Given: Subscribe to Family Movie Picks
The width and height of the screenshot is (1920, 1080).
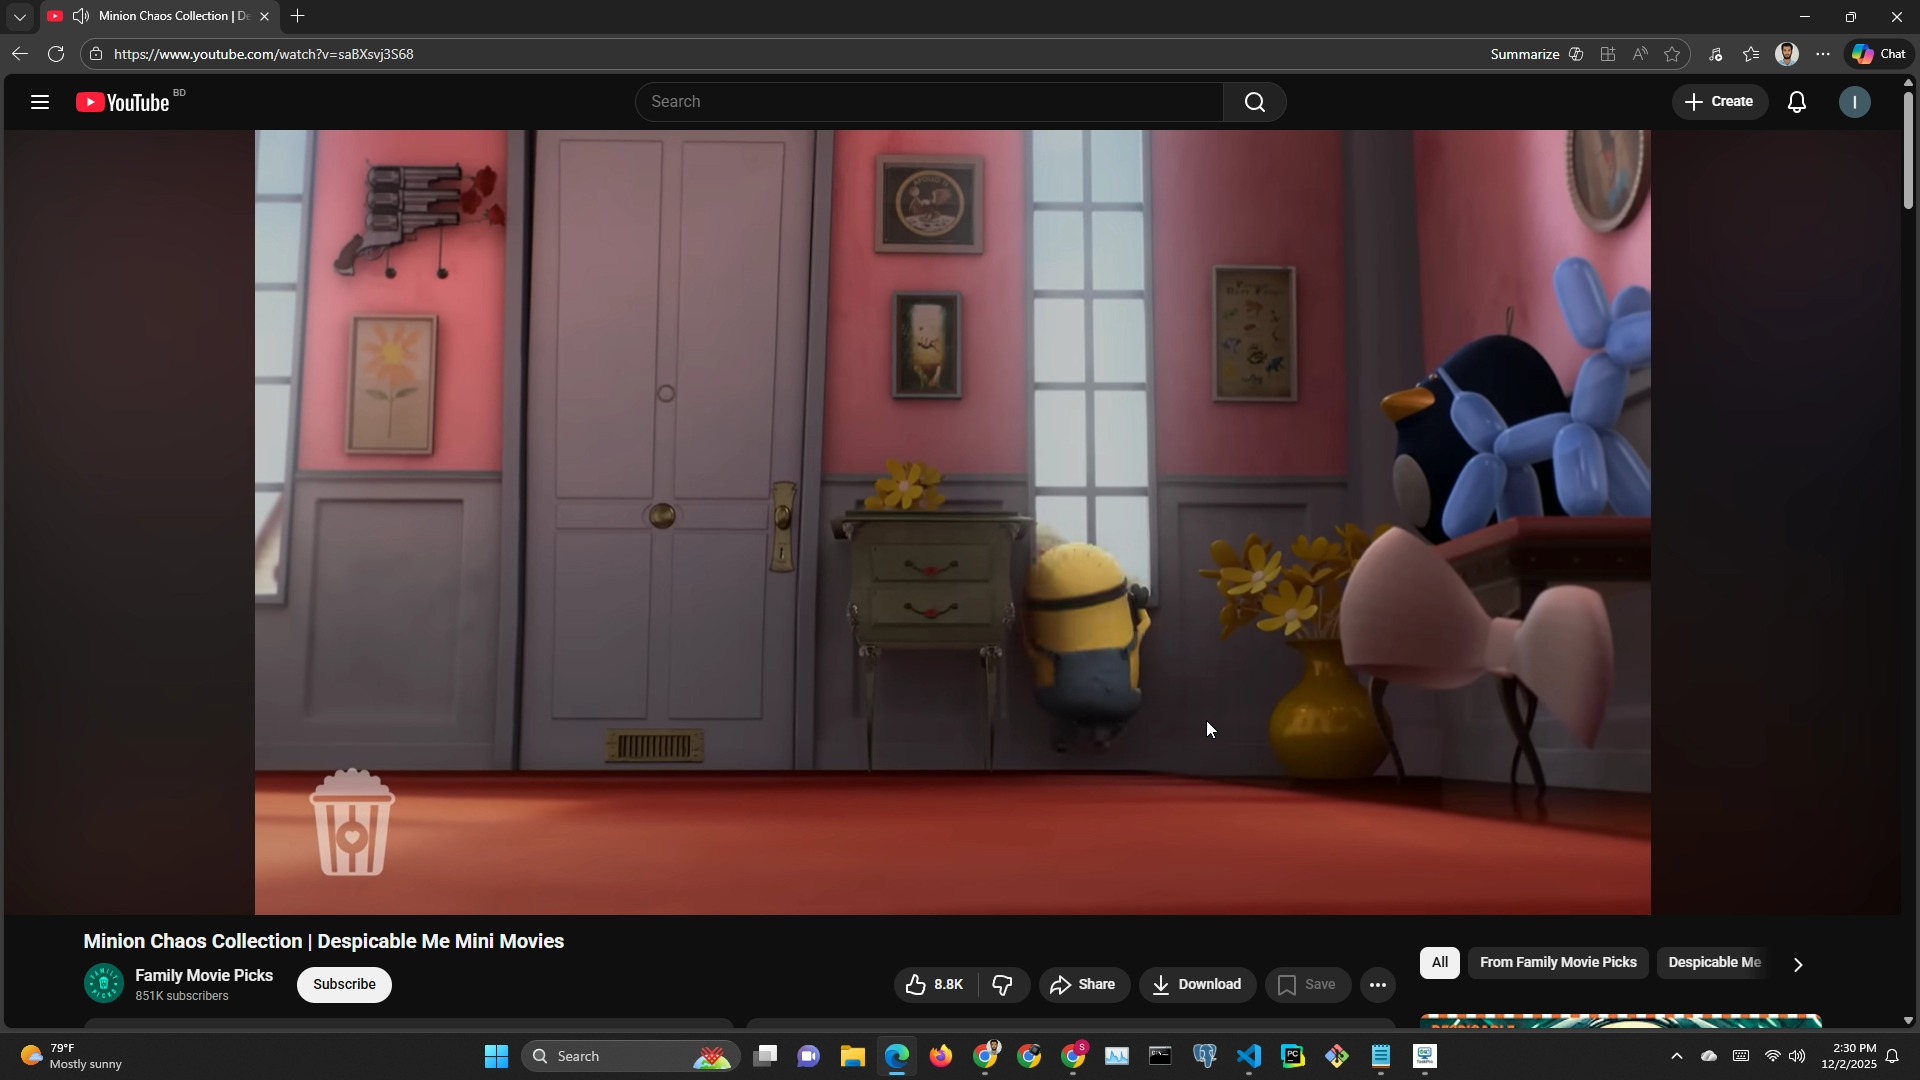Looking at the screenshot, I should [x=344, y=985].
